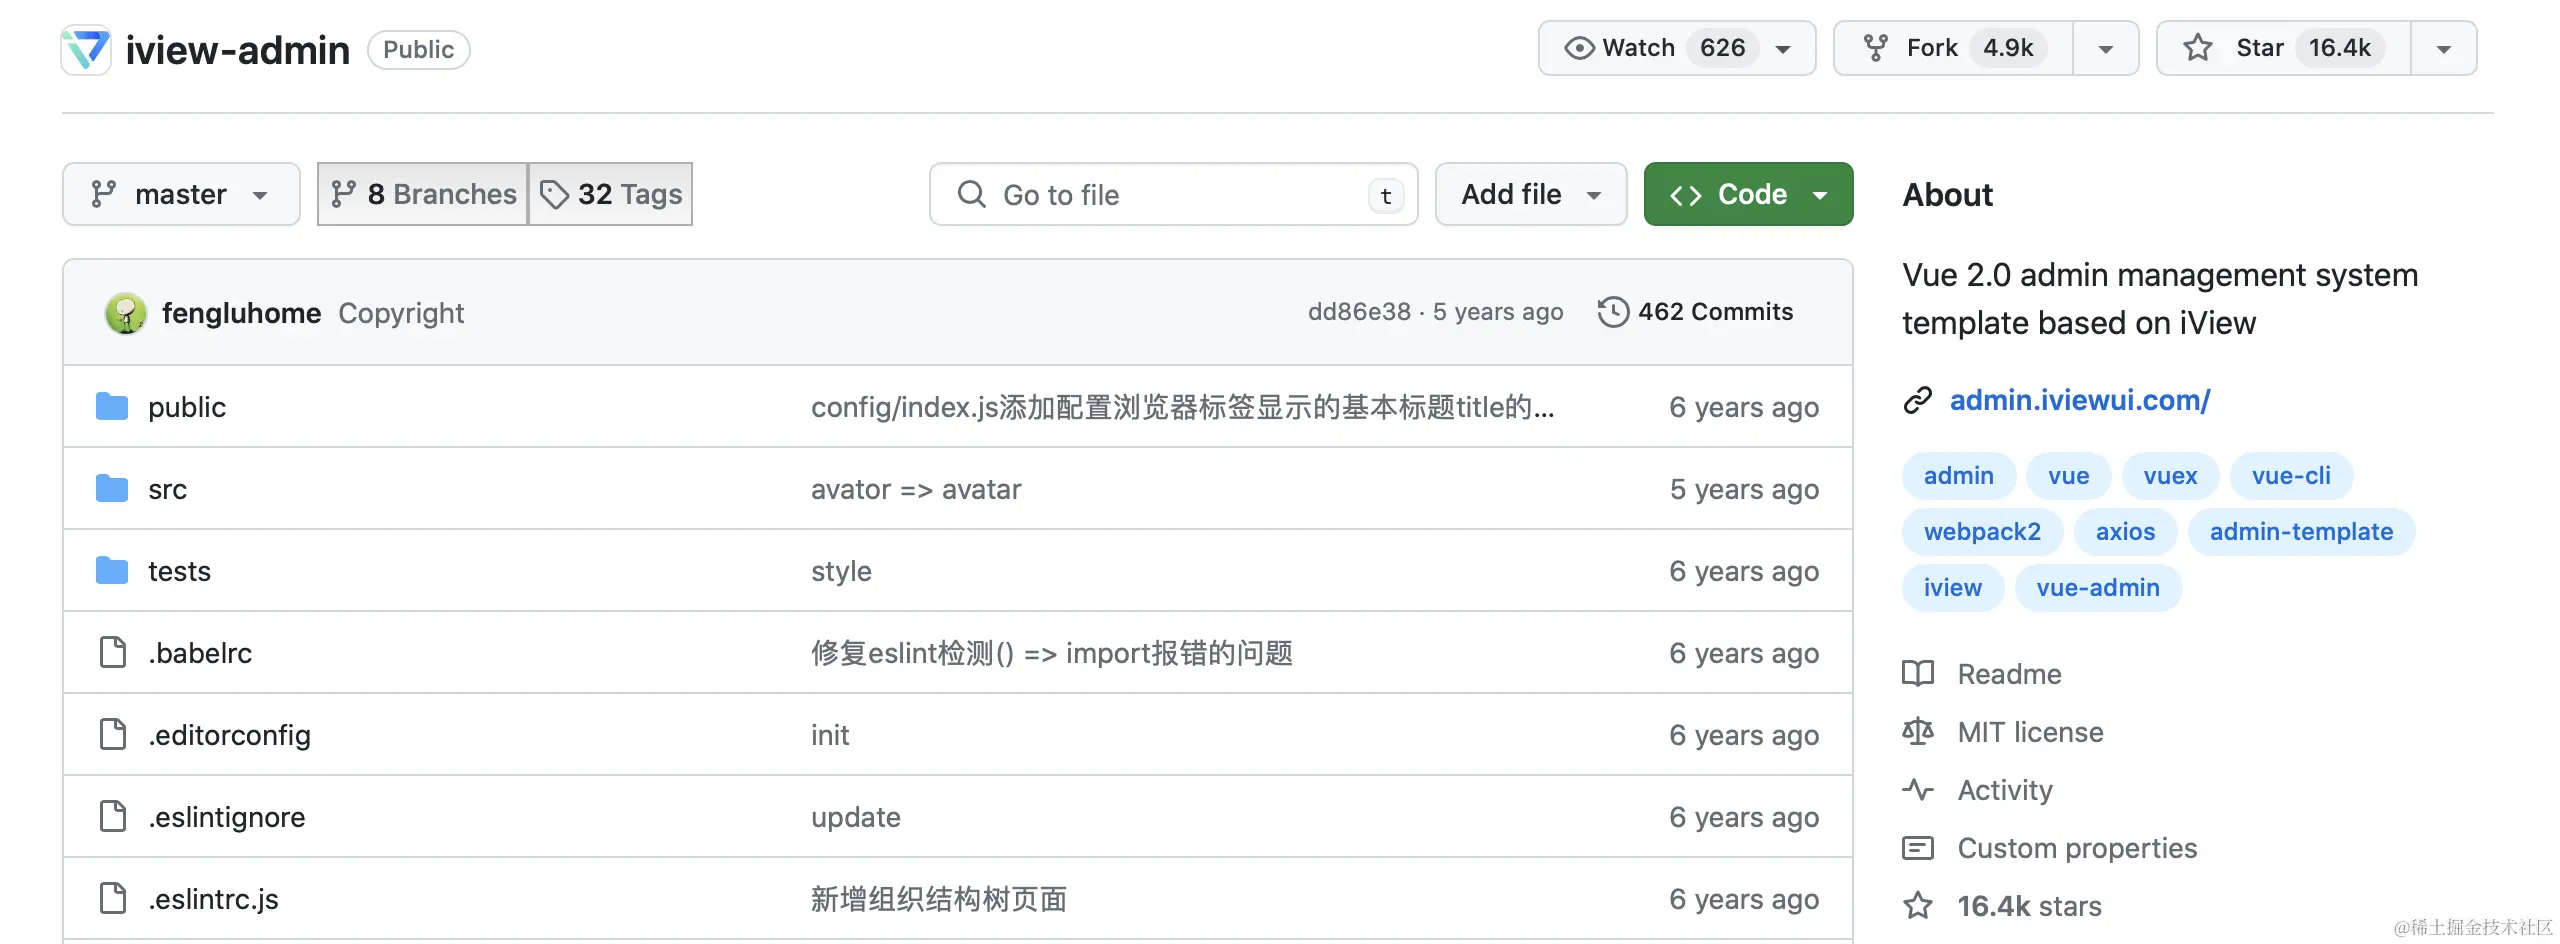This screenshot has width=2560, height=944.
Task: Open the 16.4k stars link
Action: point(2029,906)
